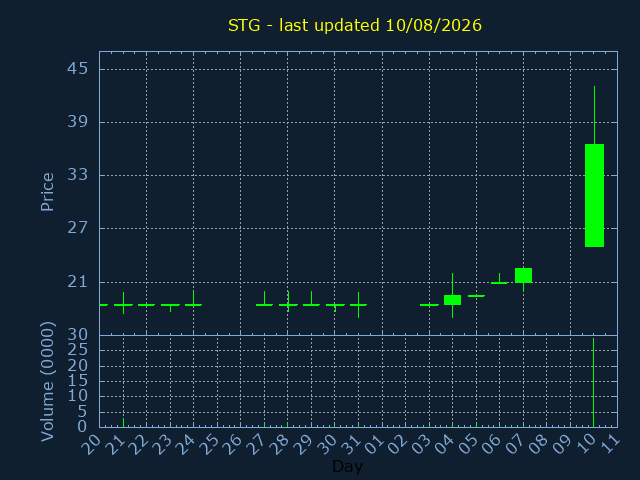Click the small volume bar on day 21
The height and width of the screenshot is (480, 640).
click(x=123, y=422)
